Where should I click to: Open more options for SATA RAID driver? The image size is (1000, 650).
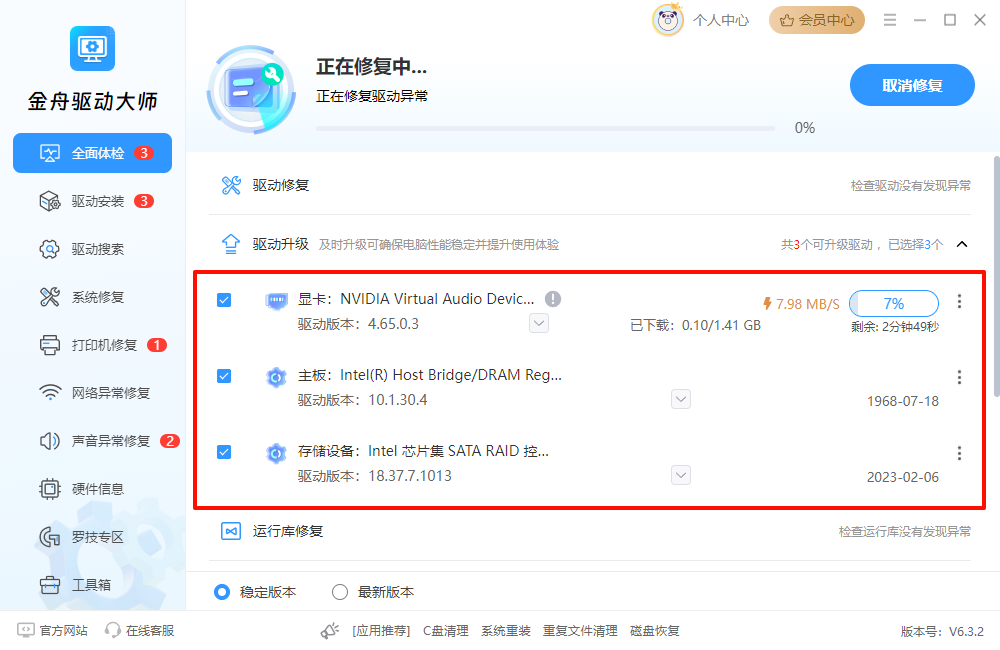pyautogui.click(x=959, y=453)
